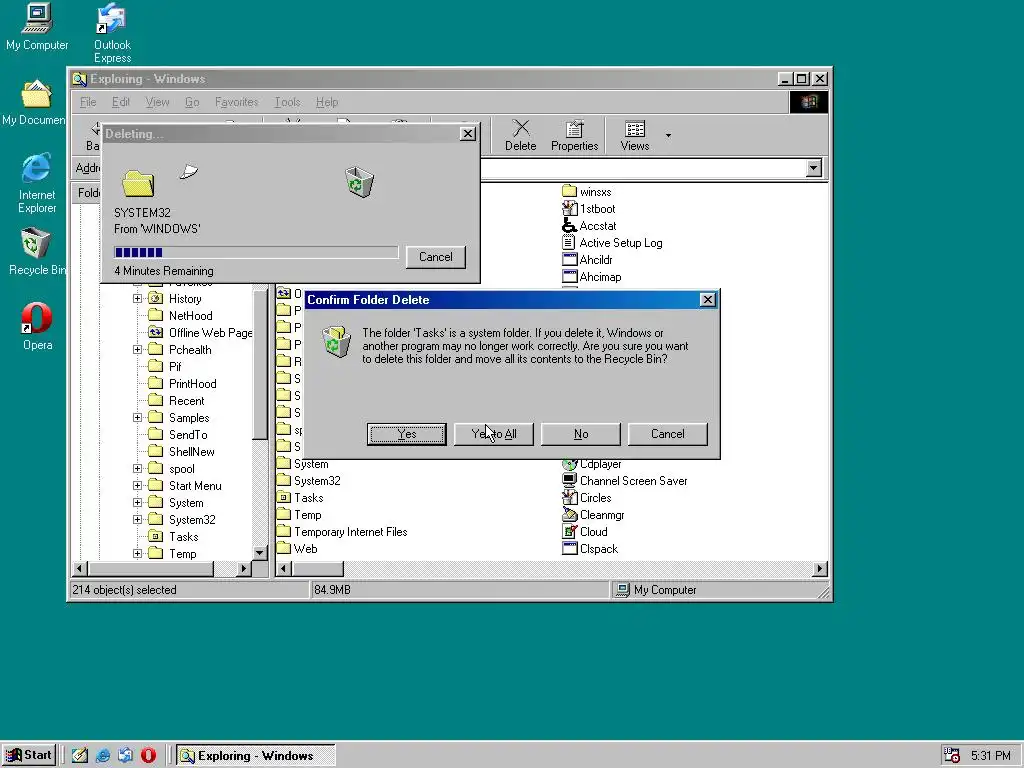The width and height of the screenshot is (1024, 768).
Task: Click Yes to All button
Action: click(494, 434)
